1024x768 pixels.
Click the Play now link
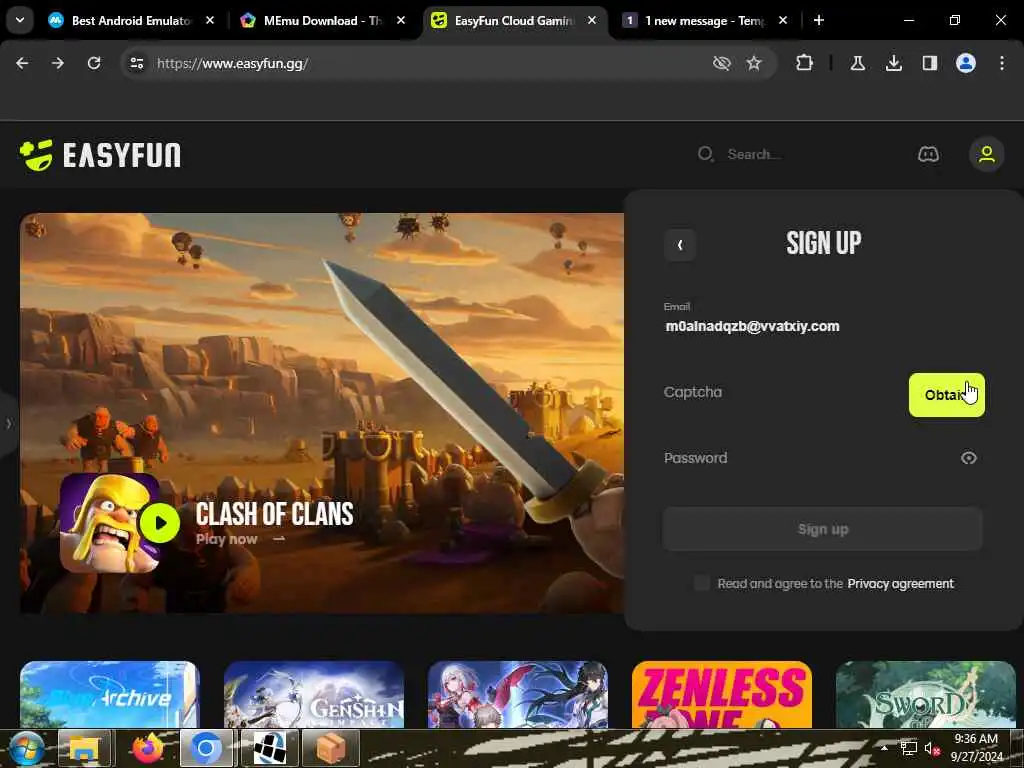click(240, 539)
